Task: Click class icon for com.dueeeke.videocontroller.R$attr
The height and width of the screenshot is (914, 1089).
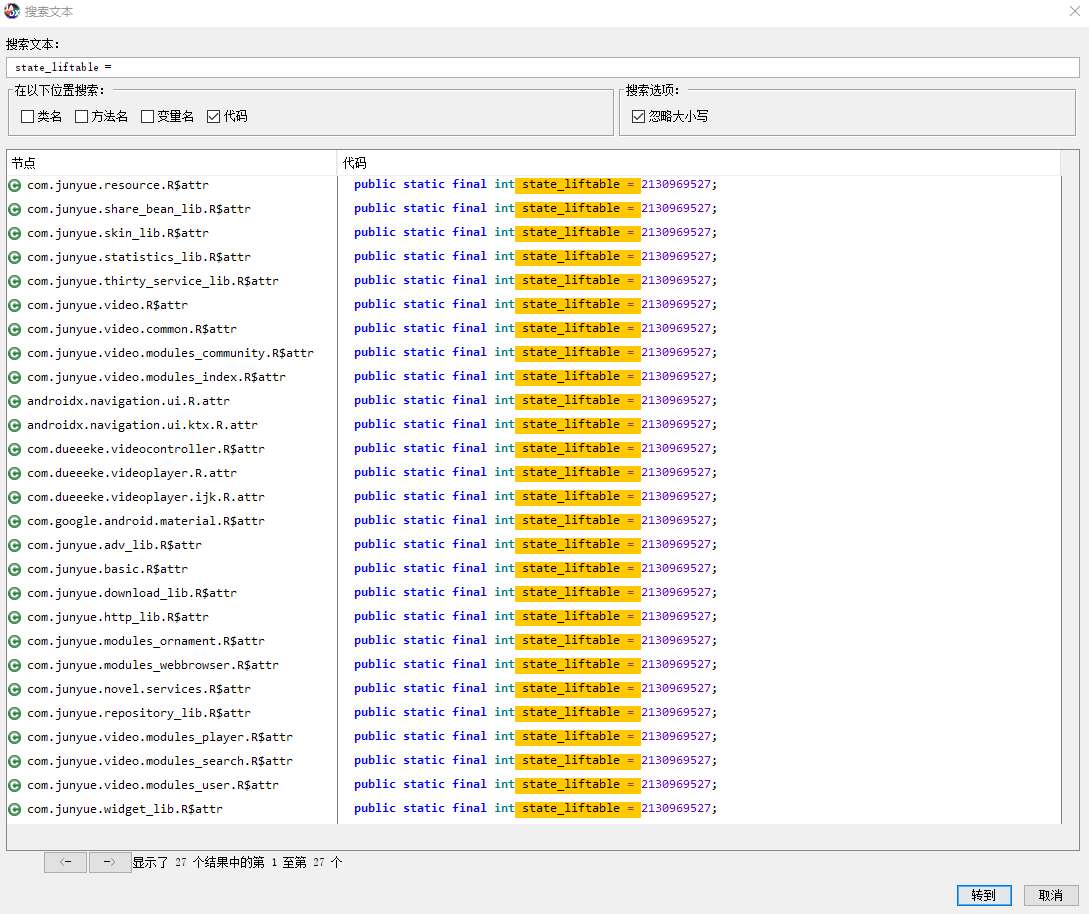Action: pyautogui.click(x=15, y=449)
